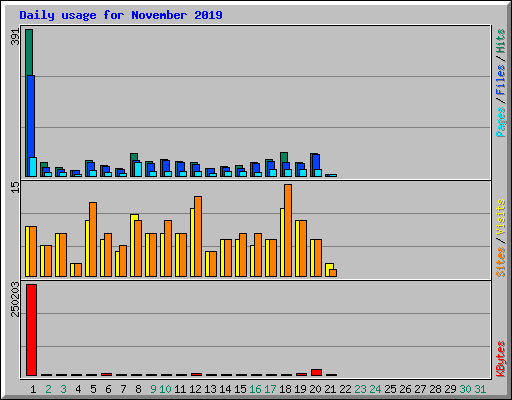The height and width of the screenshot is (400, 512).
Task: Click day 26 on the x-axis
Action: (405, 389)
